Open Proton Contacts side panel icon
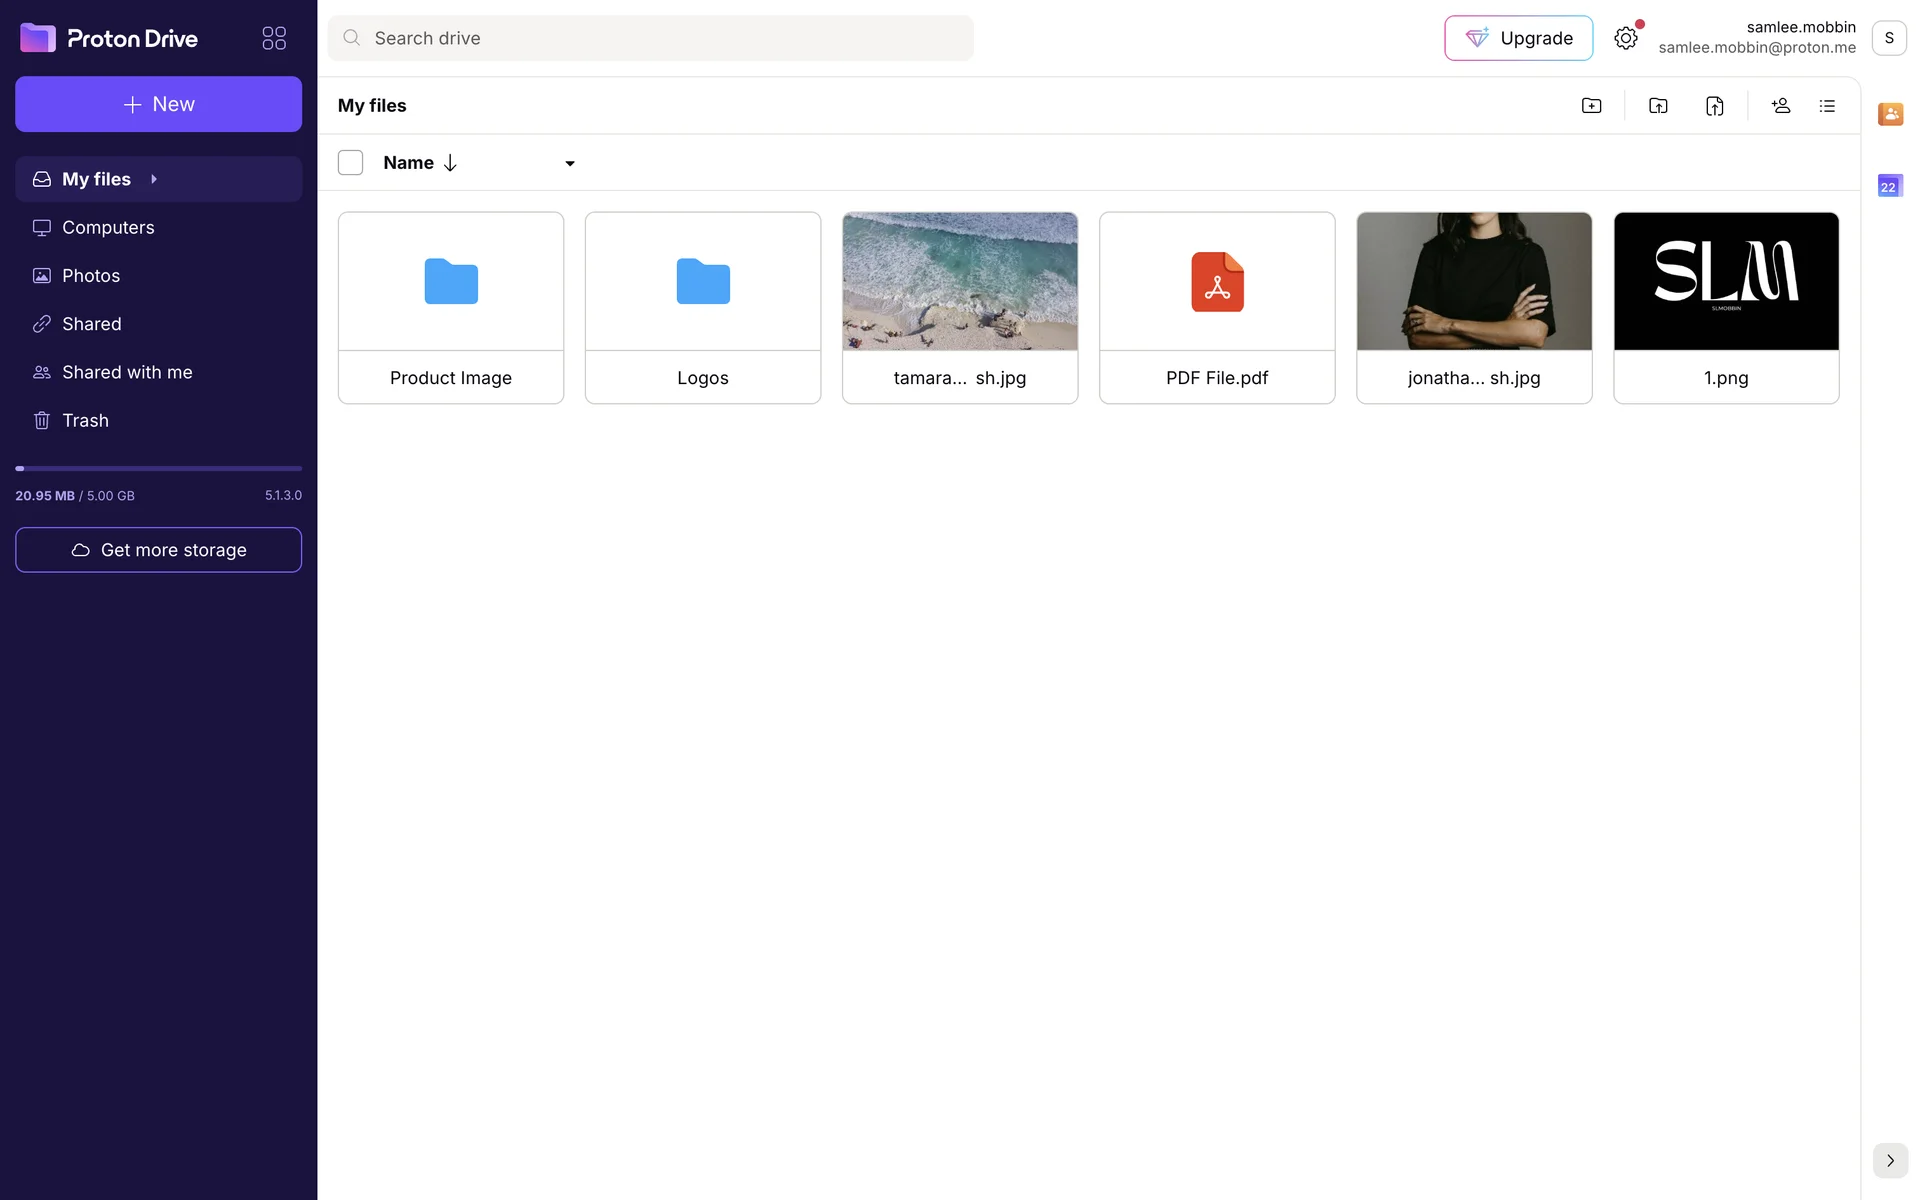The height and width of the screenshot is (1200, 1920). point(1889,114)
